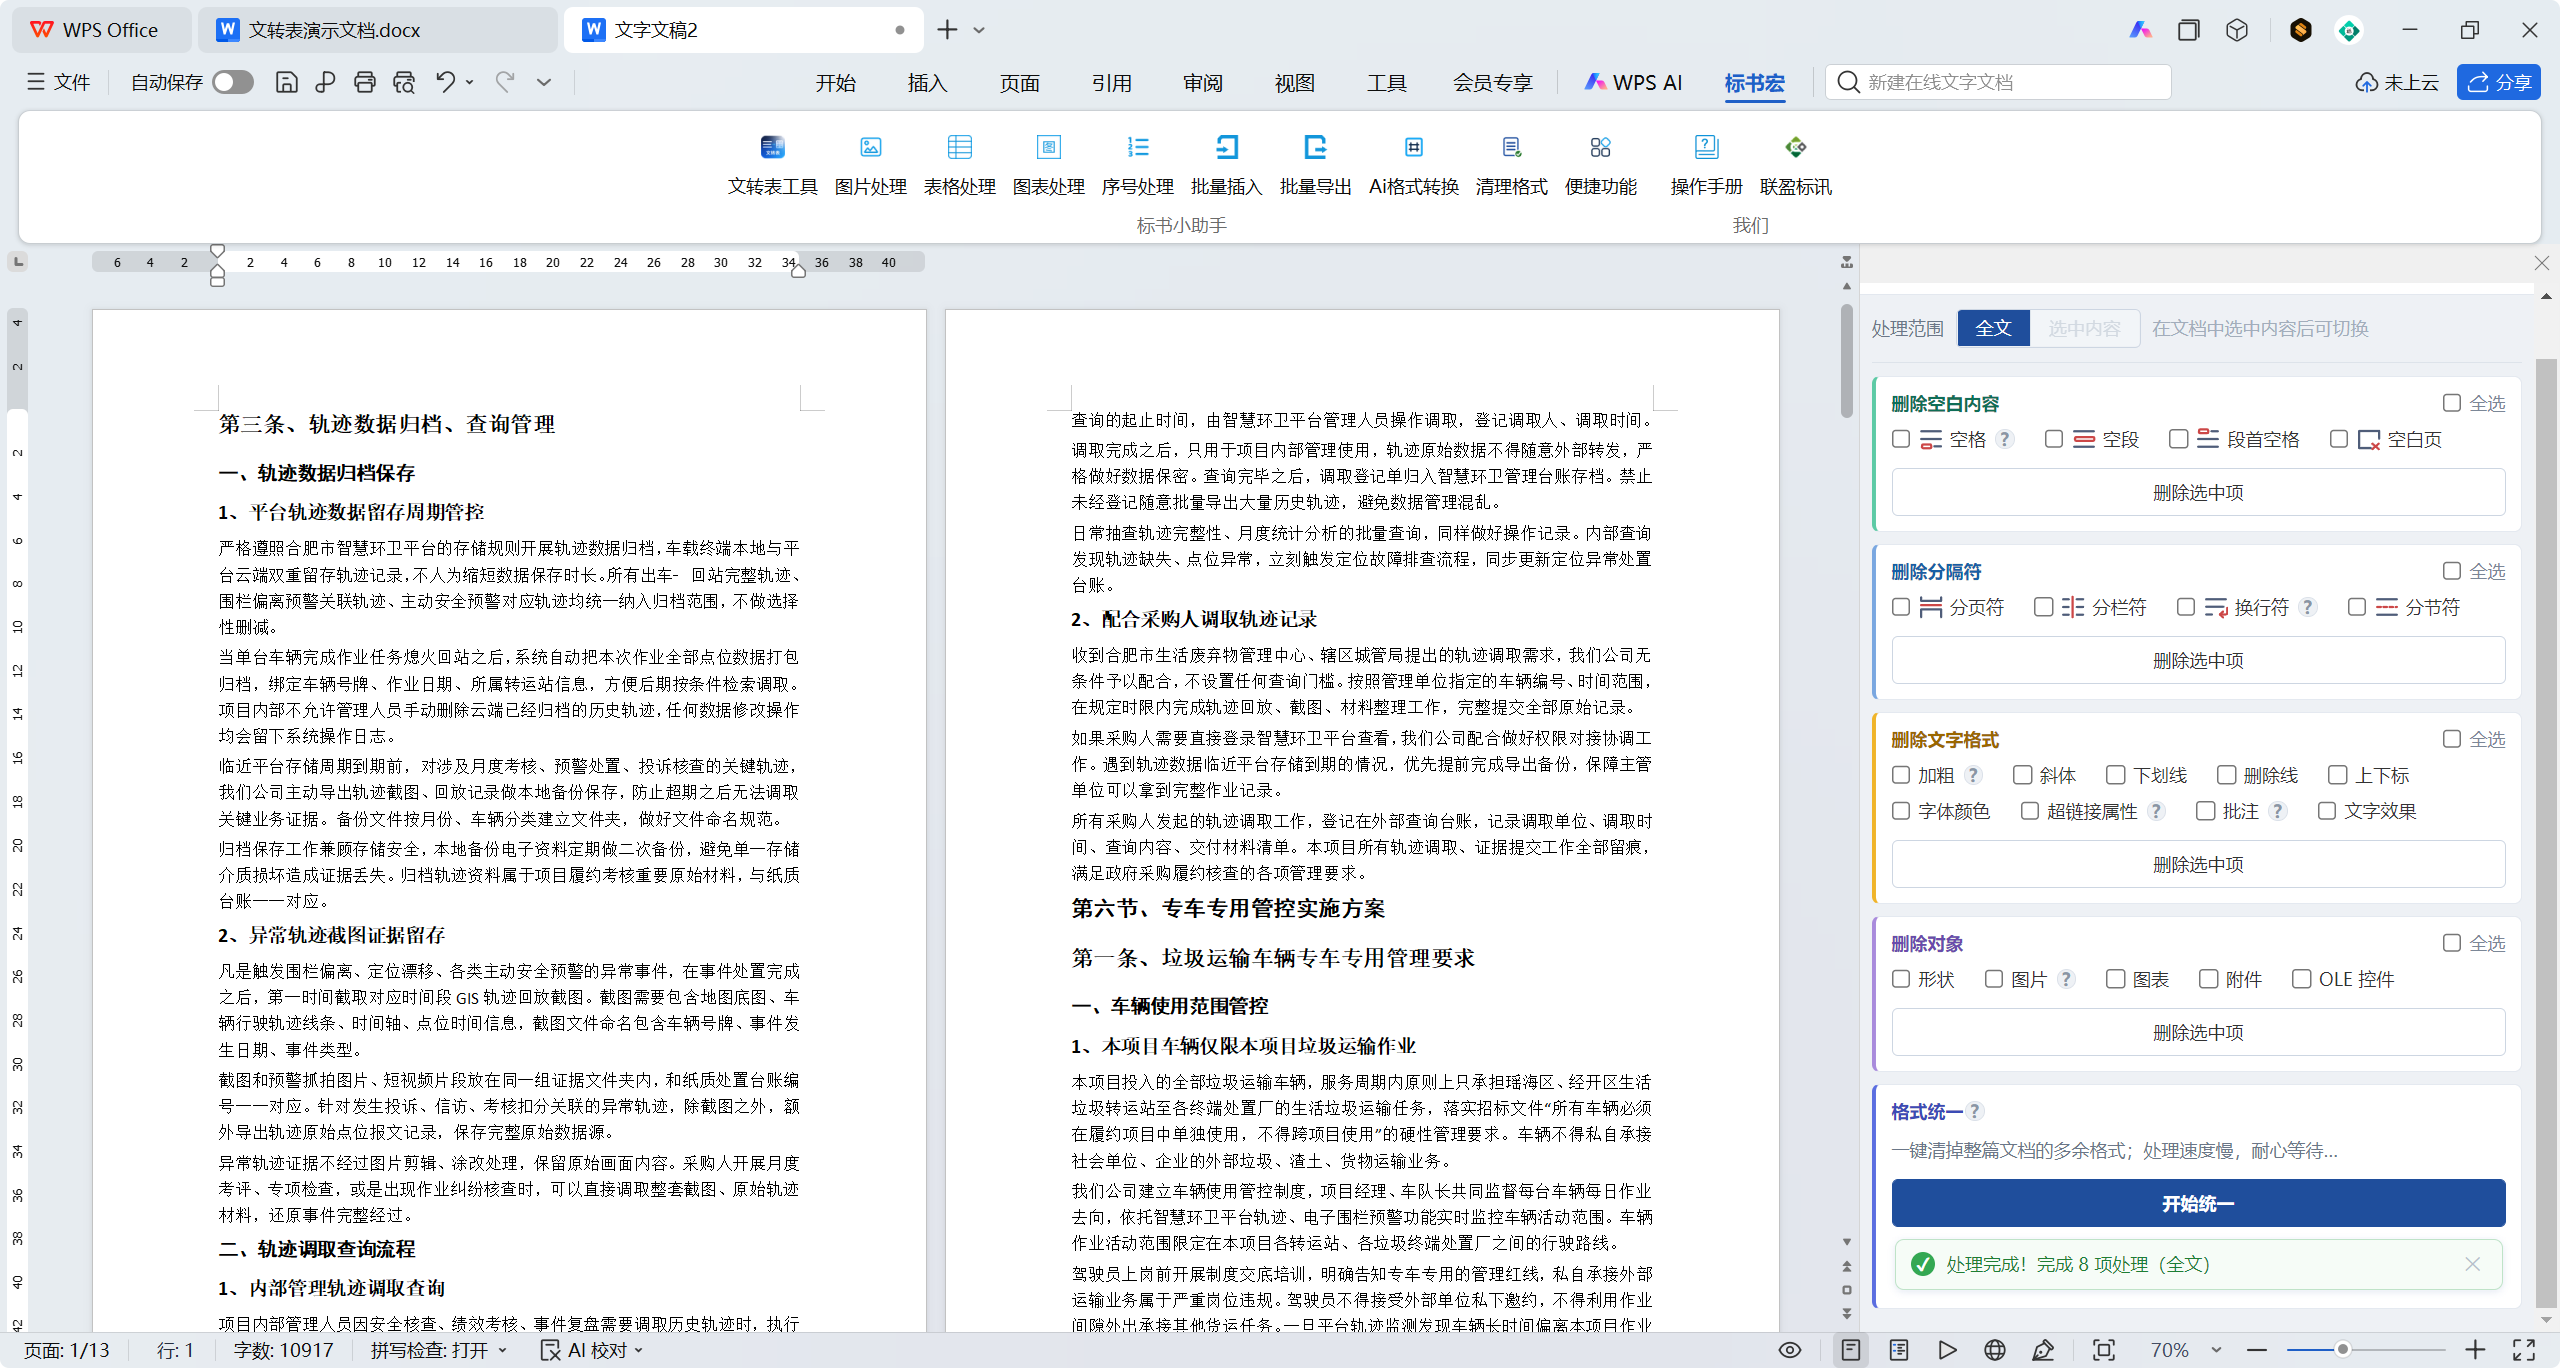Click the 批量插入 icon

[x=1226, y=148]
